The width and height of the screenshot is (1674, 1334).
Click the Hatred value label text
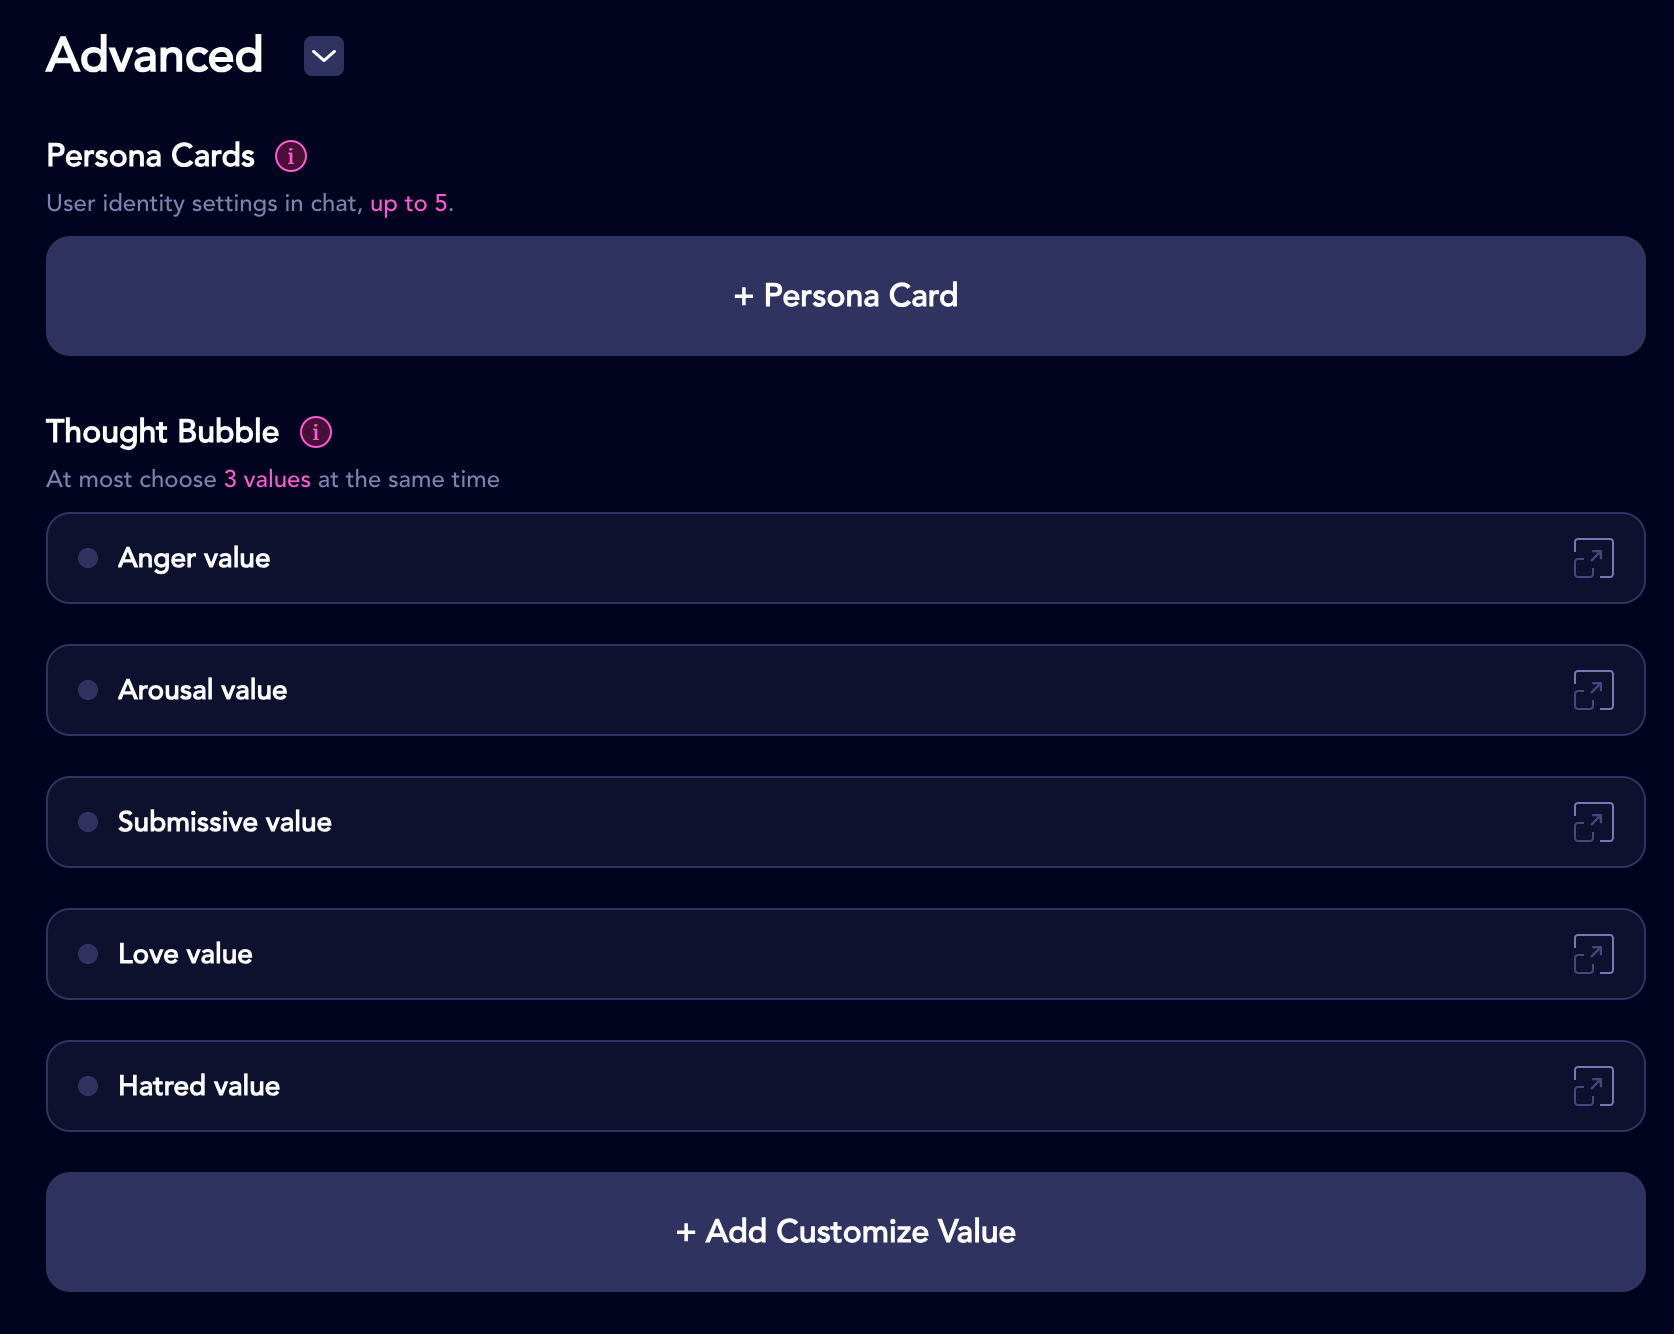click(x=199, y=1086)
